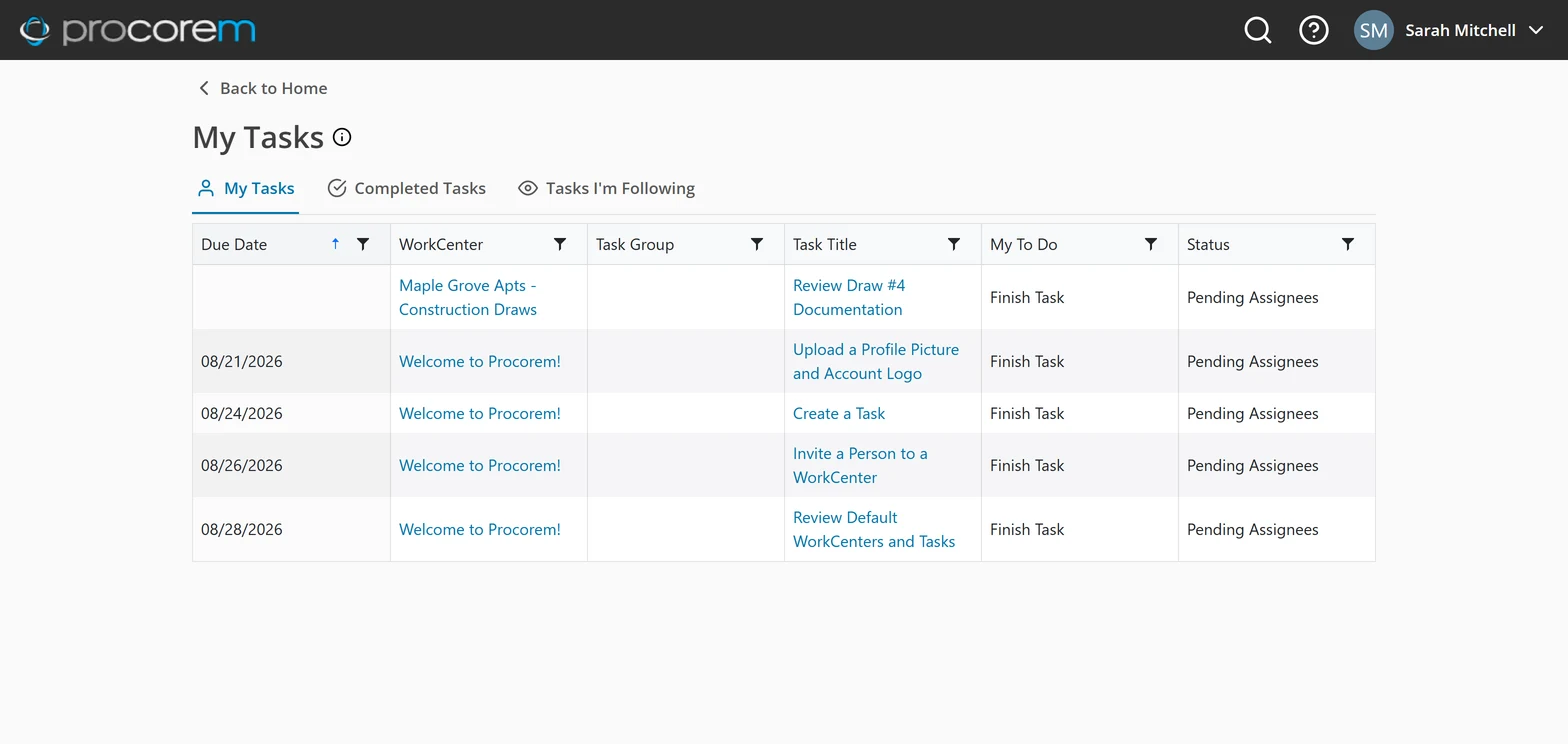Open Upload a Profile Picture and Account Logo
This screenshot has width=1568, height=744.
(x=876, y=361)
